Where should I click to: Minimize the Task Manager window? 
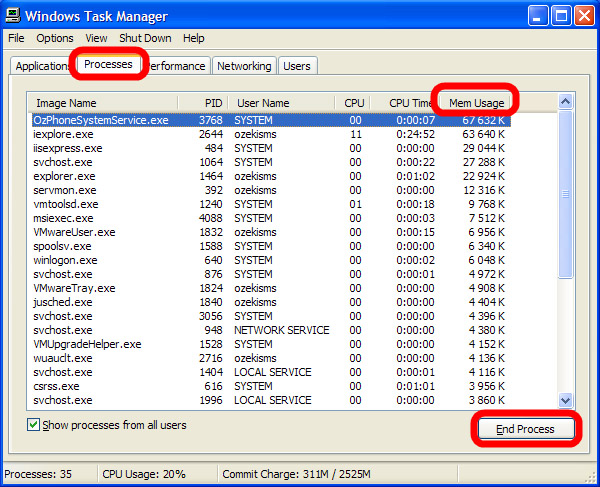click(538, 16)
